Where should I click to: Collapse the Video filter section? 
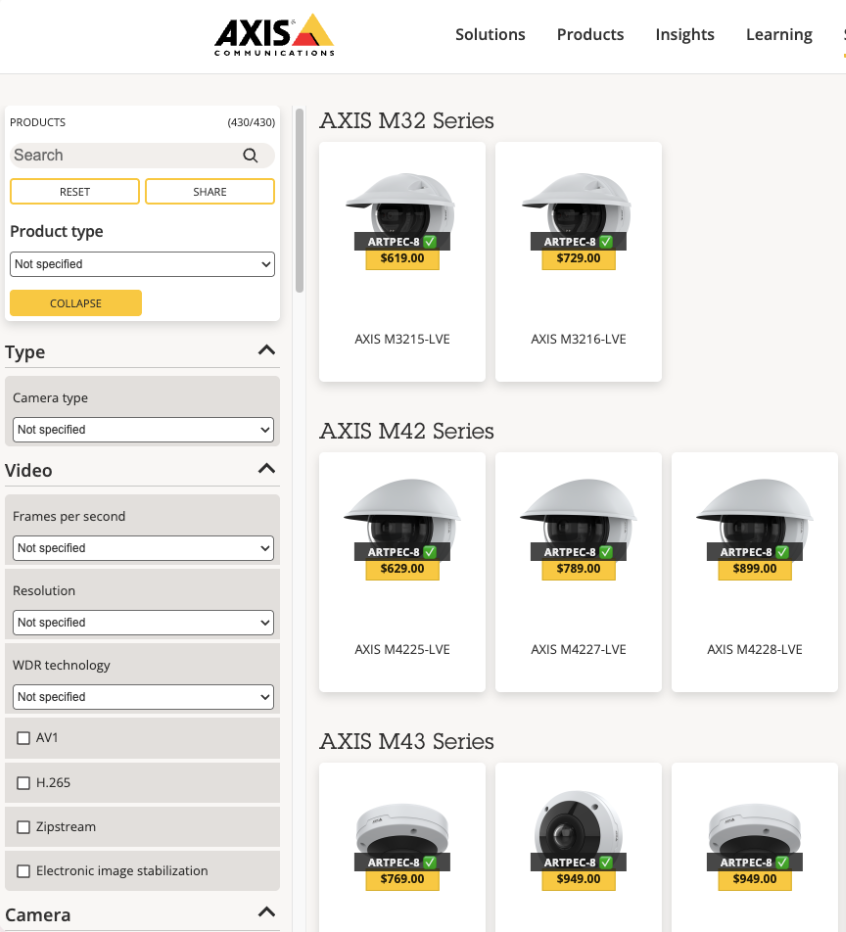click(266, 468)
